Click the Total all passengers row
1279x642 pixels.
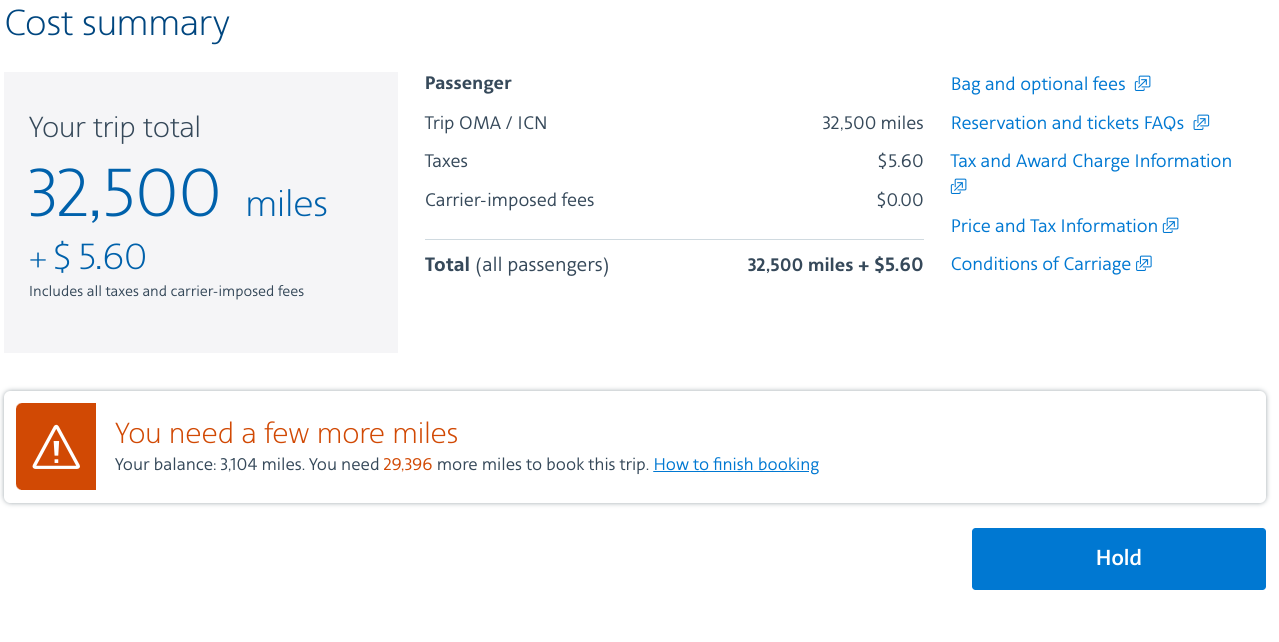674,265
